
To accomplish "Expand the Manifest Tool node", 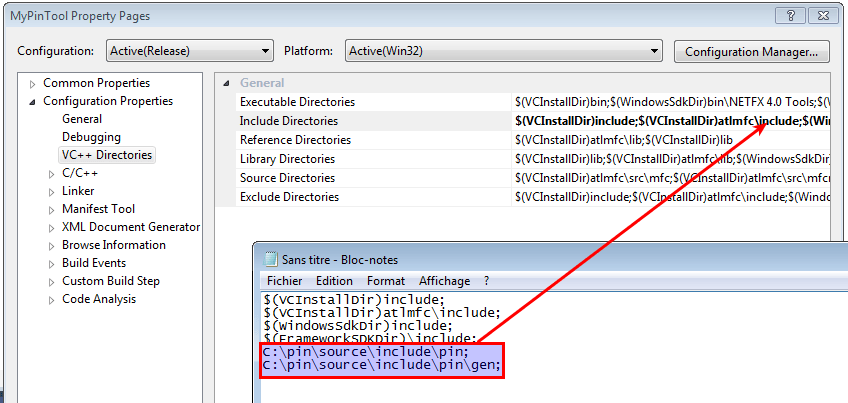I will 52,210.
